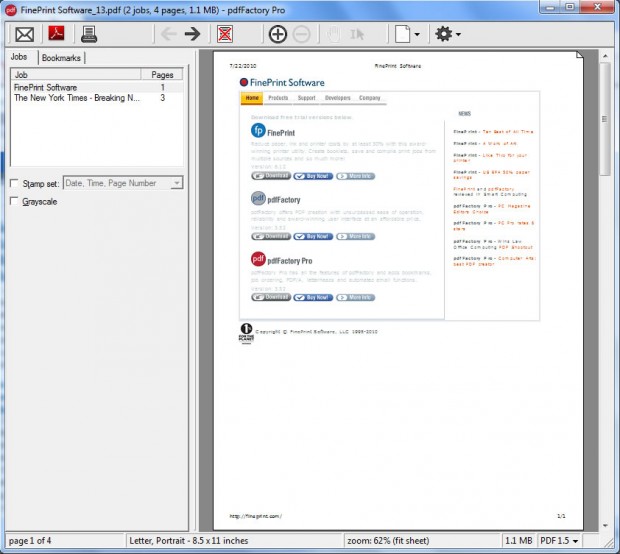Viewport: 620px width, 554px height.
Task: Click the FinePrint Software logo in preview
Action: pos(282,83)
